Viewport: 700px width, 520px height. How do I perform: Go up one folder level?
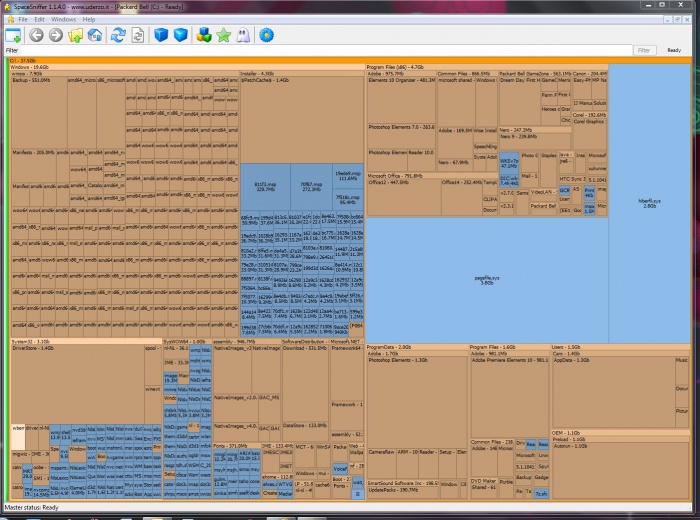(x=75, y=35)
